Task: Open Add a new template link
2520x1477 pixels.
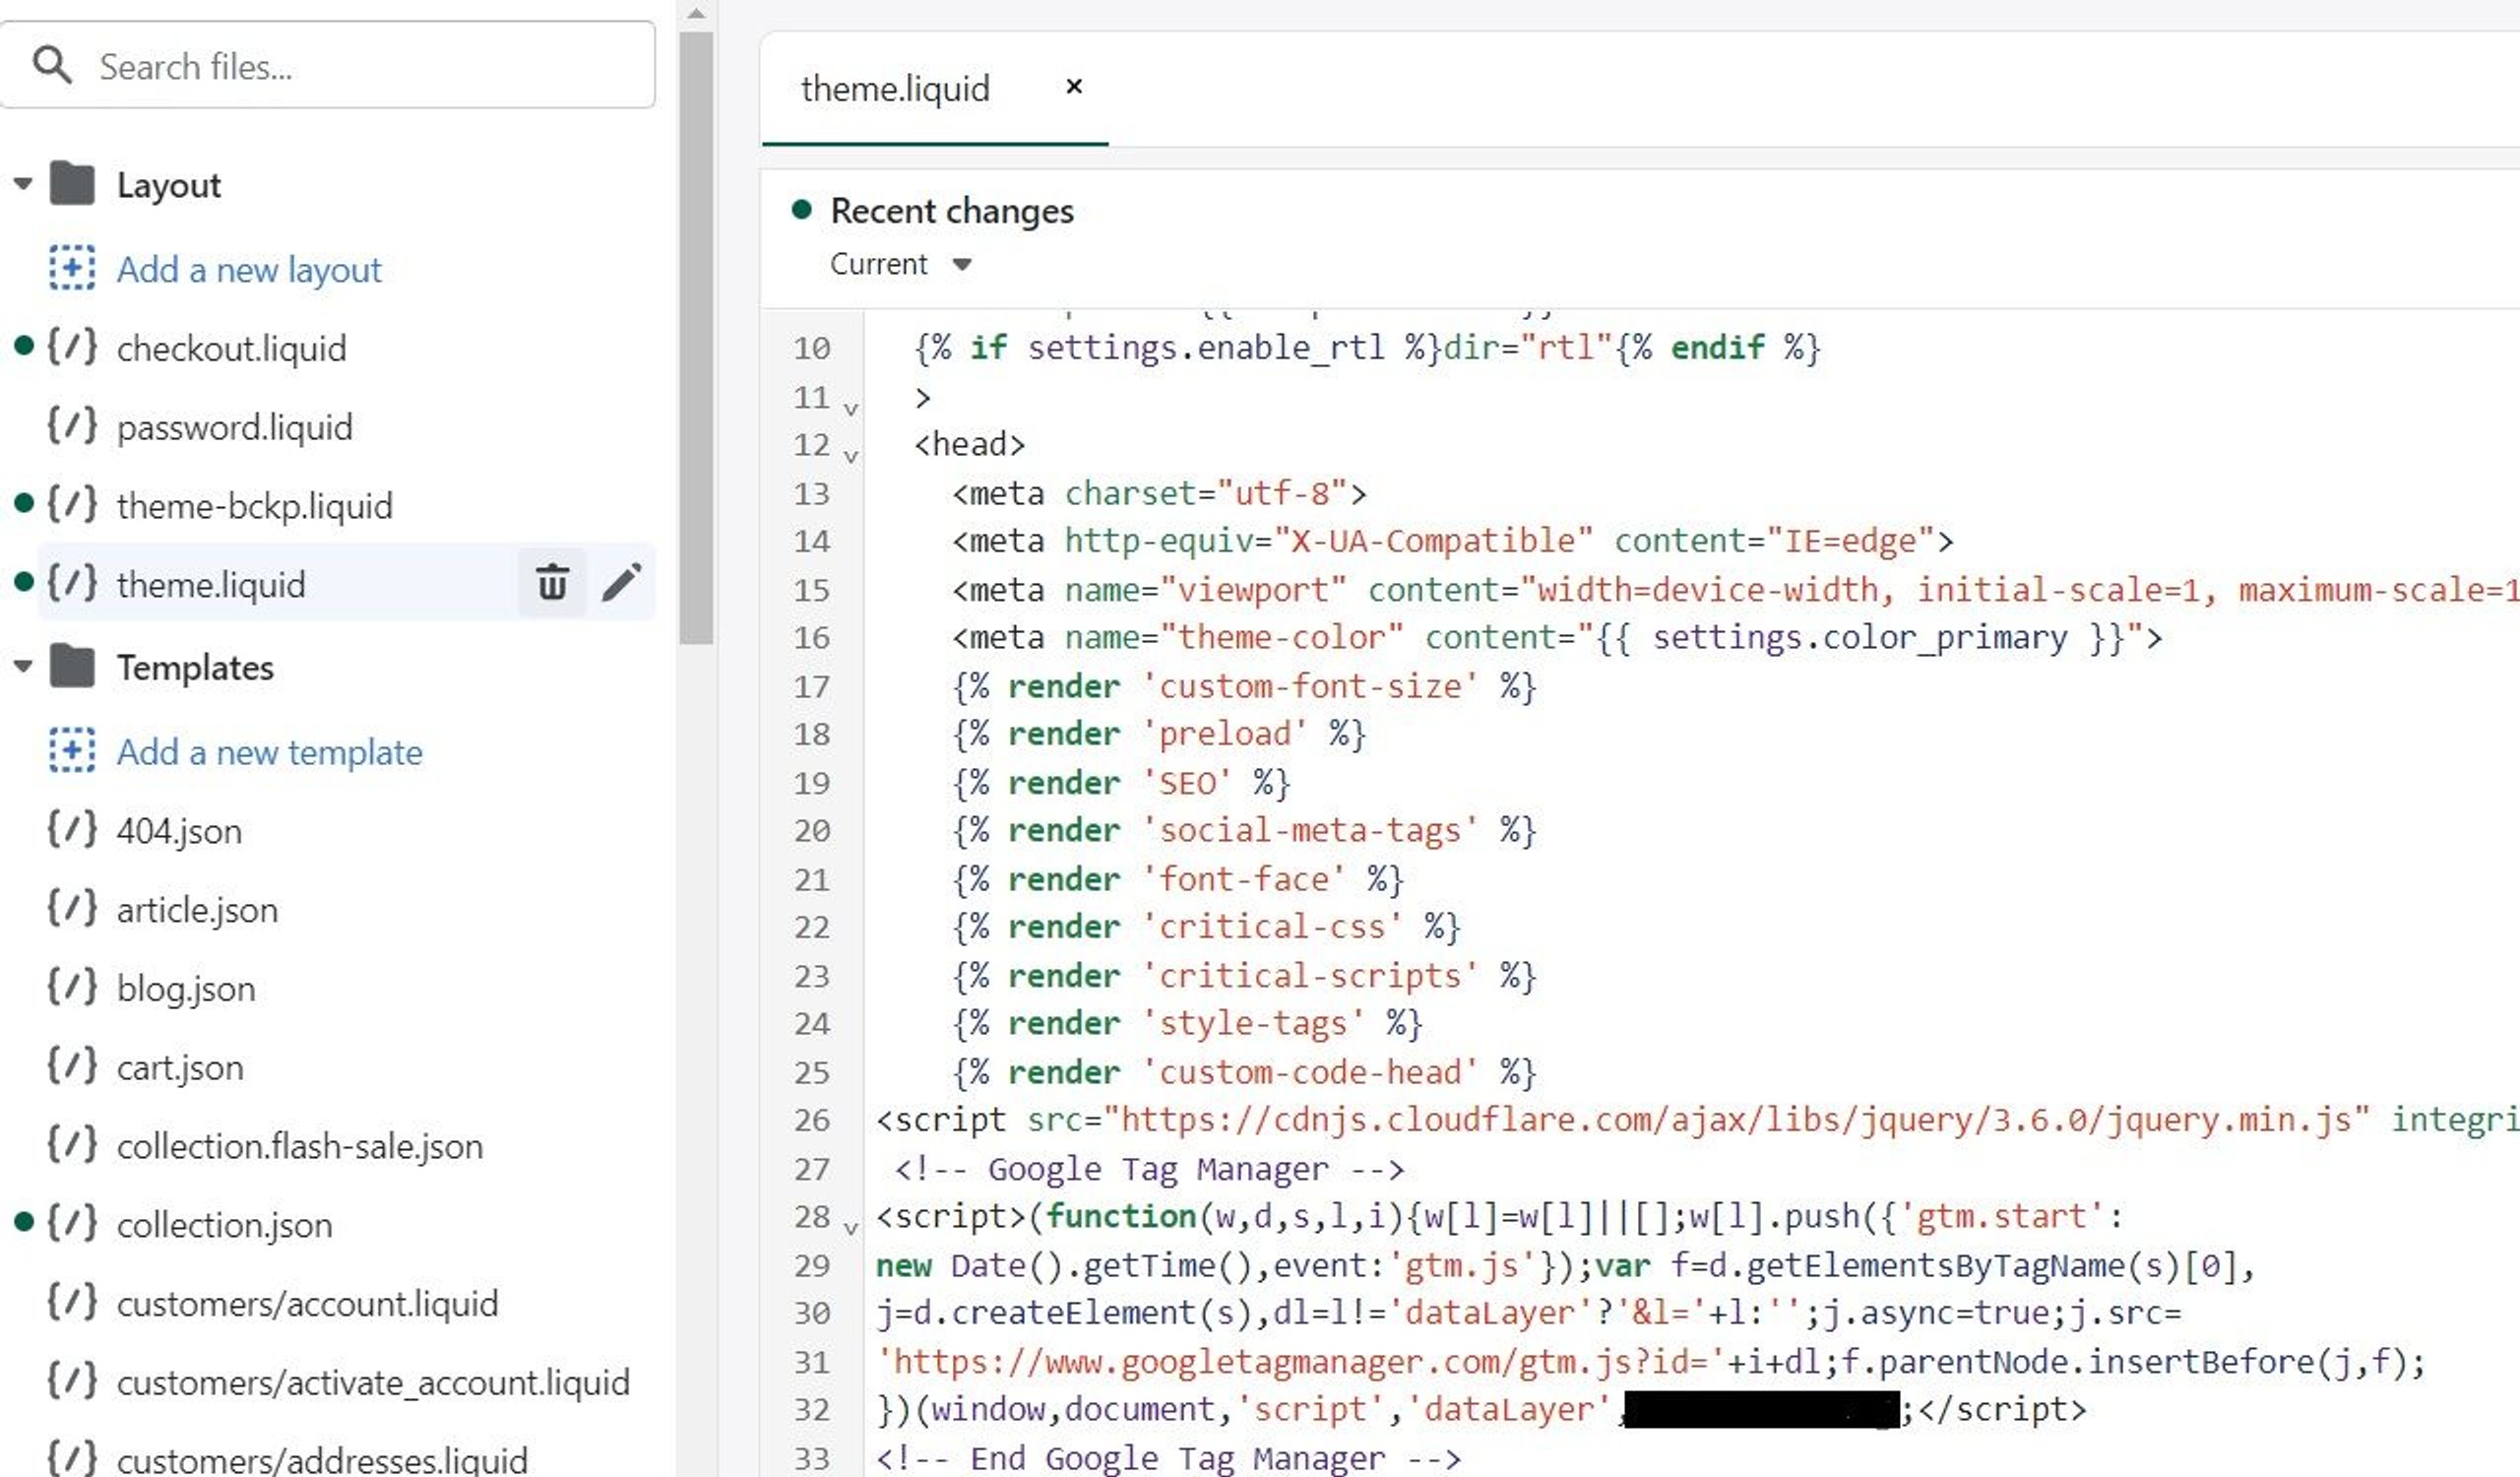Action: pyautogui.click(x=269, y=752)
